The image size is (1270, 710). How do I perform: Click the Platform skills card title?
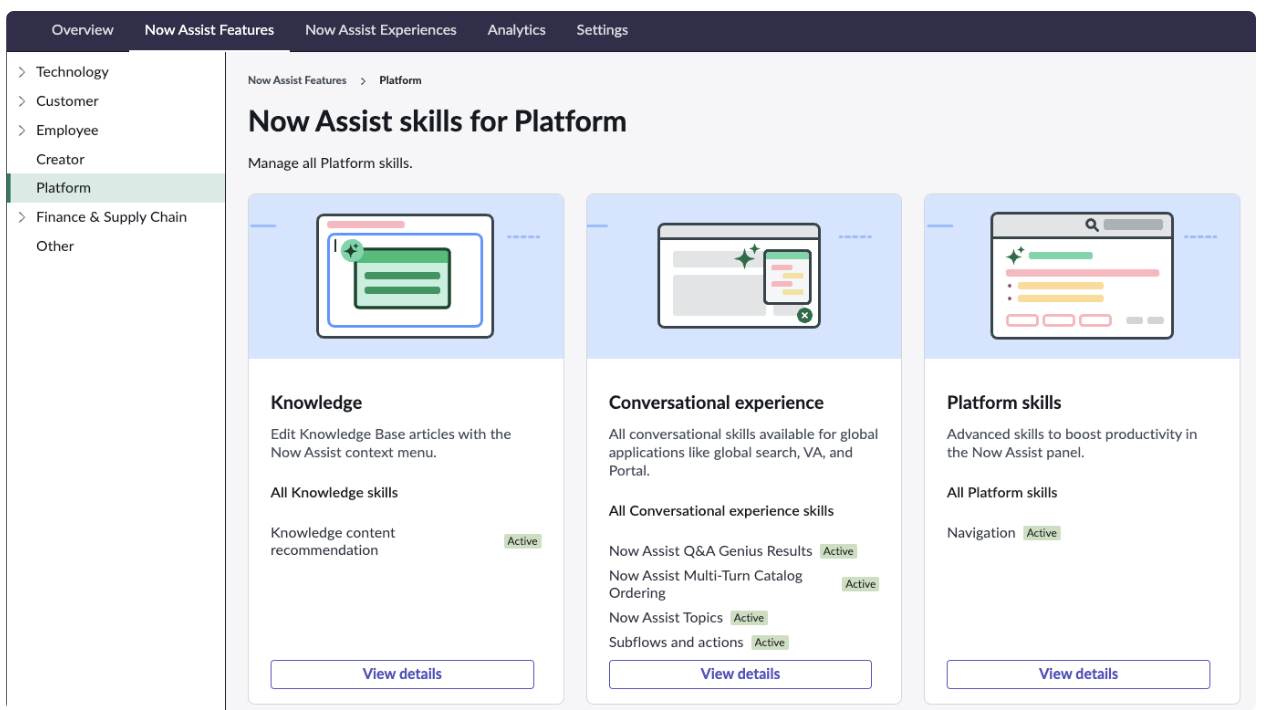(1004, 403)
